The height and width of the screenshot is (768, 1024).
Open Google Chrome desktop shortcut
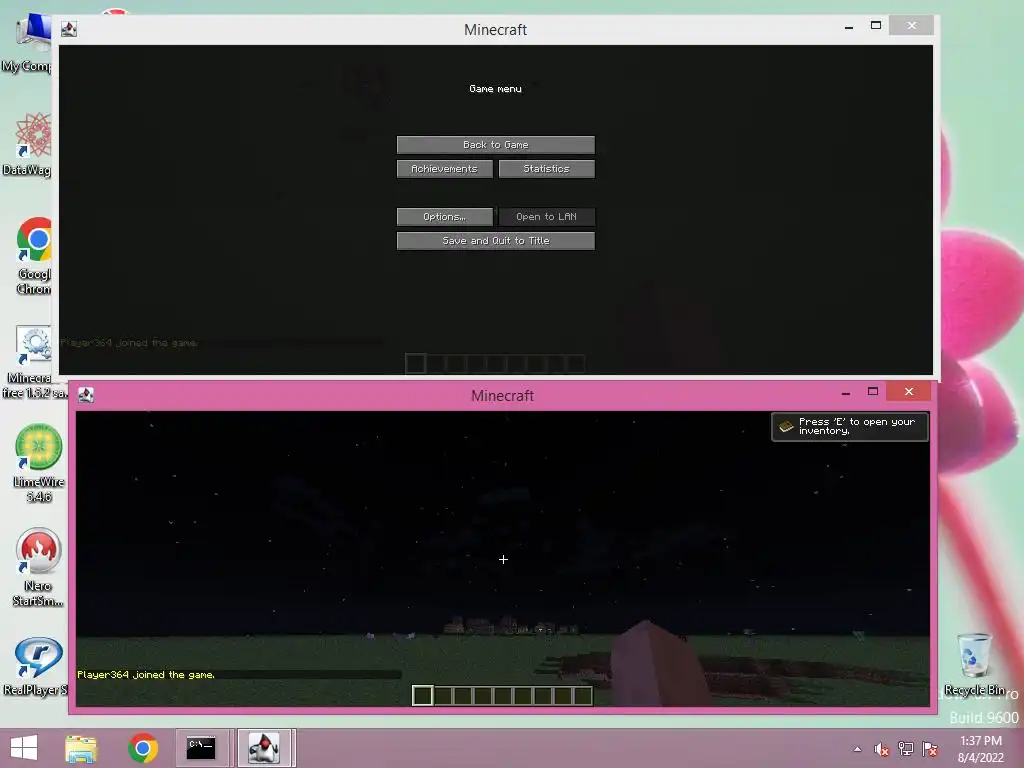[x=33, y=255]
